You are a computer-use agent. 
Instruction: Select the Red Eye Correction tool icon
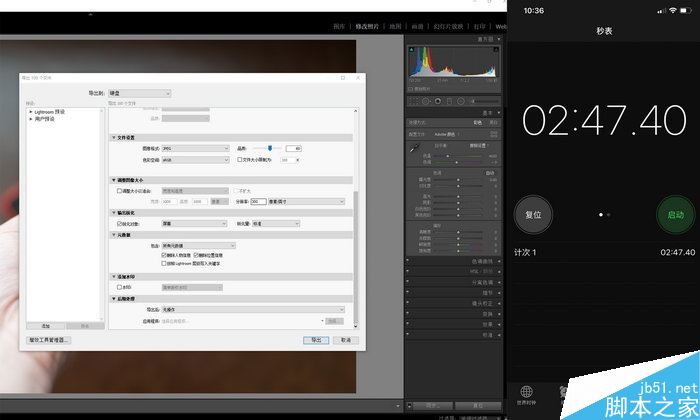click(x=438, y=101)
